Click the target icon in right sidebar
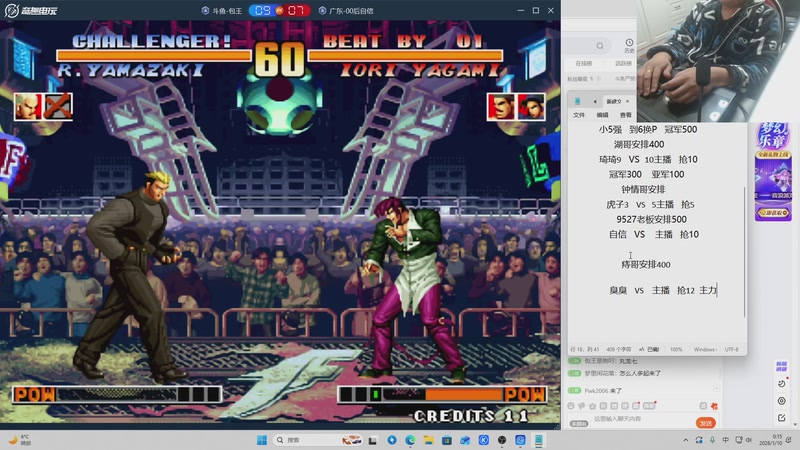 [x=782, y=401]
